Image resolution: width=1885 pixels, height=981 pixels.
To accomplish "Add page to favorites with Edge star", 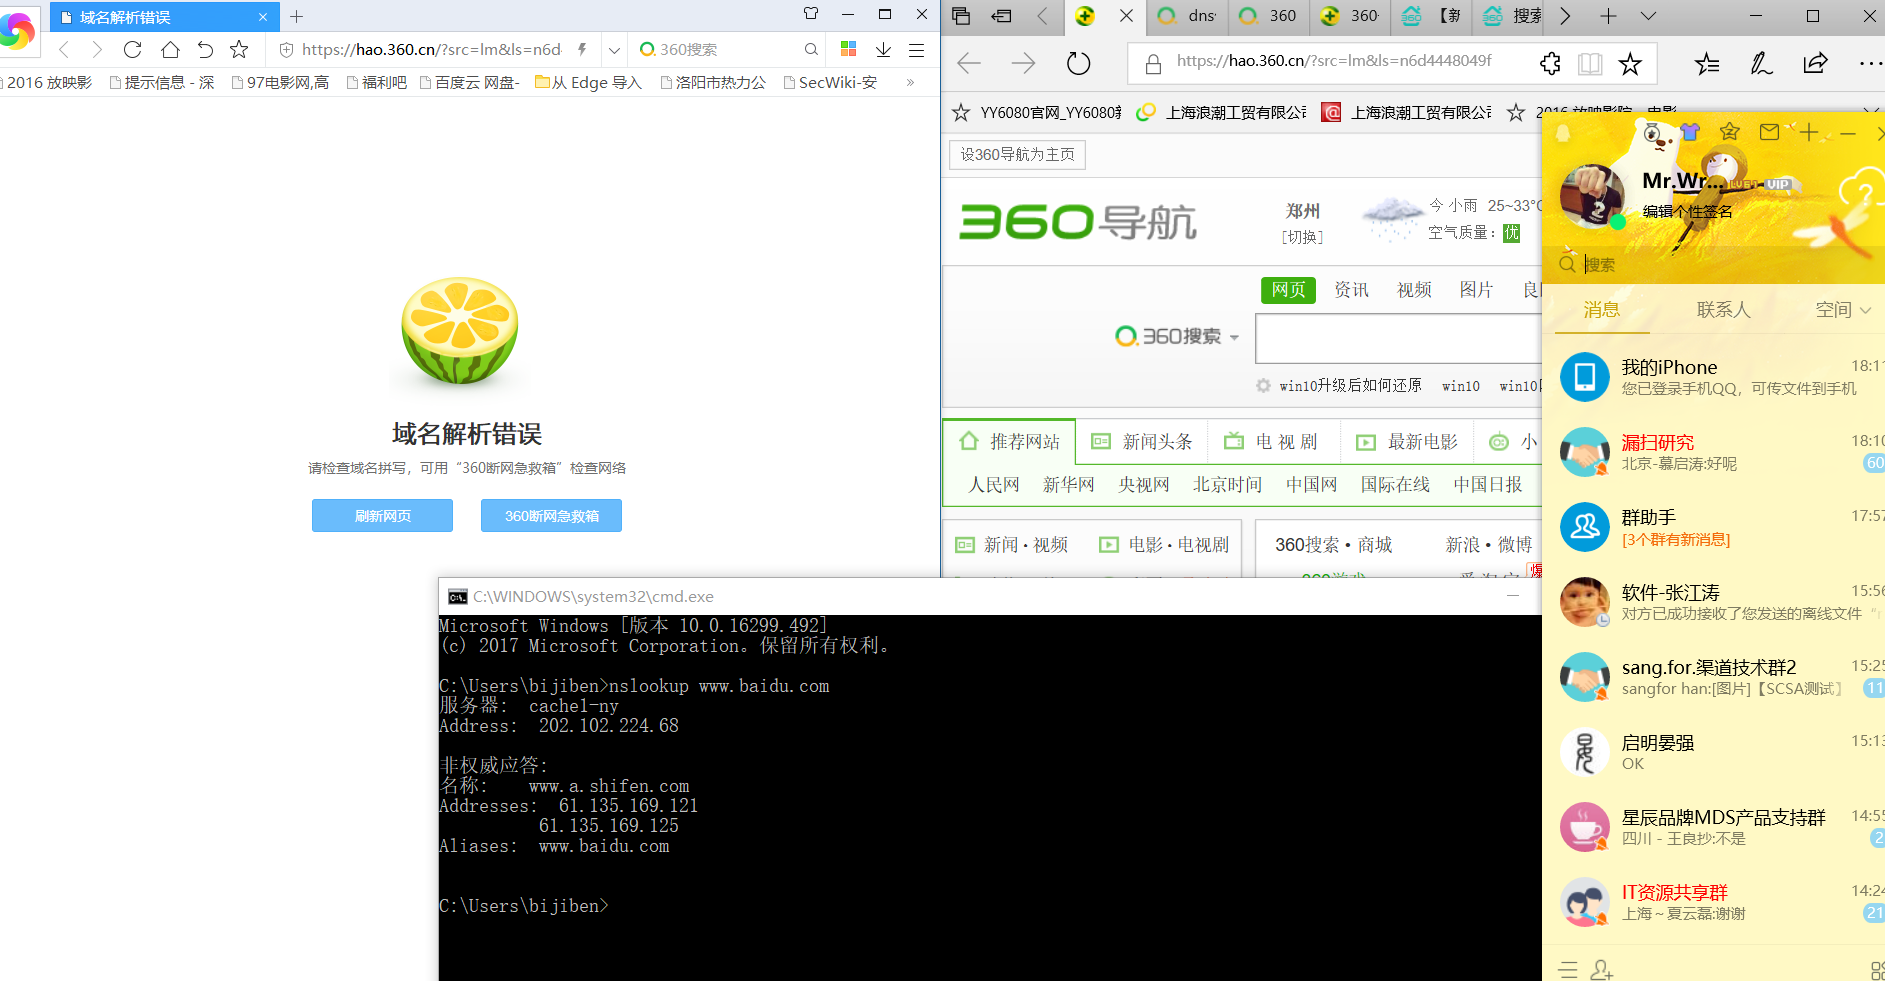I will (1630, 64).
